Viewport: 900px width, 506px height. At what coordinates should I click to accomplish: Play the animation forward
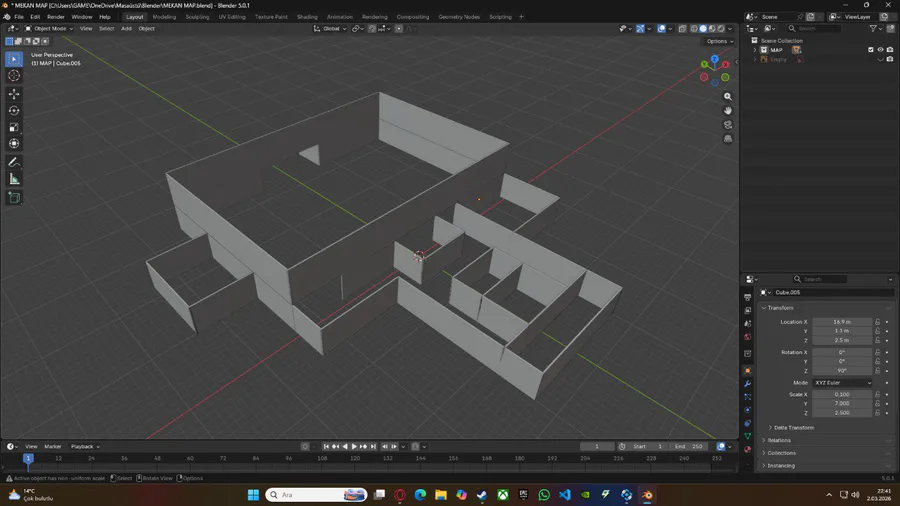[x=354, y=446]
